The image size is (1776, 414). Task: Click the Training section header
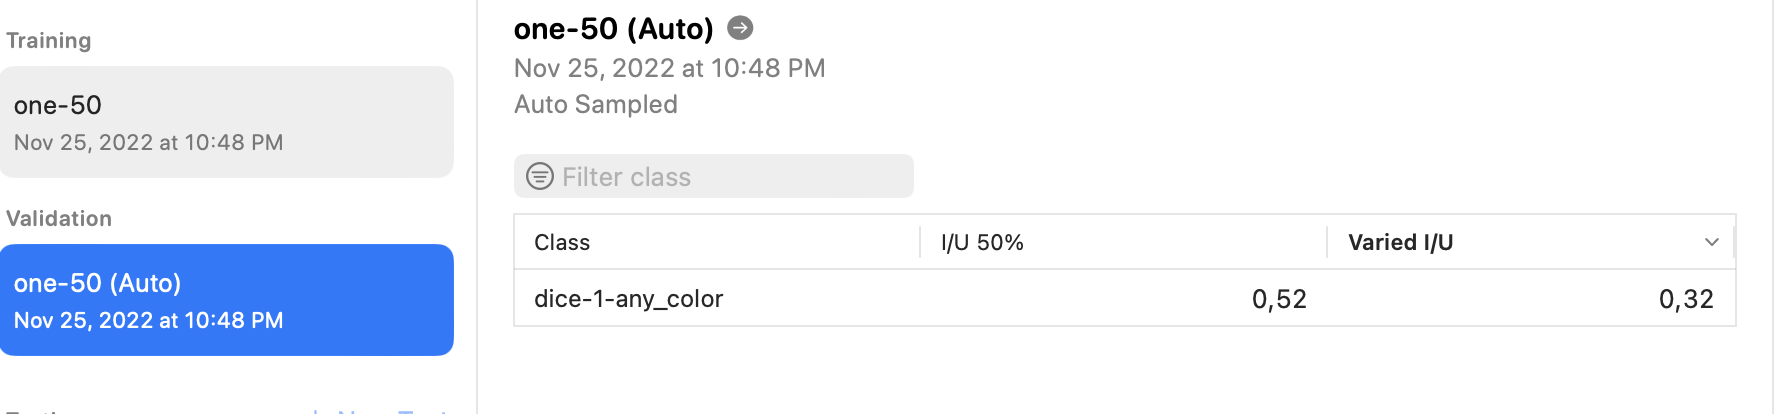(49, 41)
